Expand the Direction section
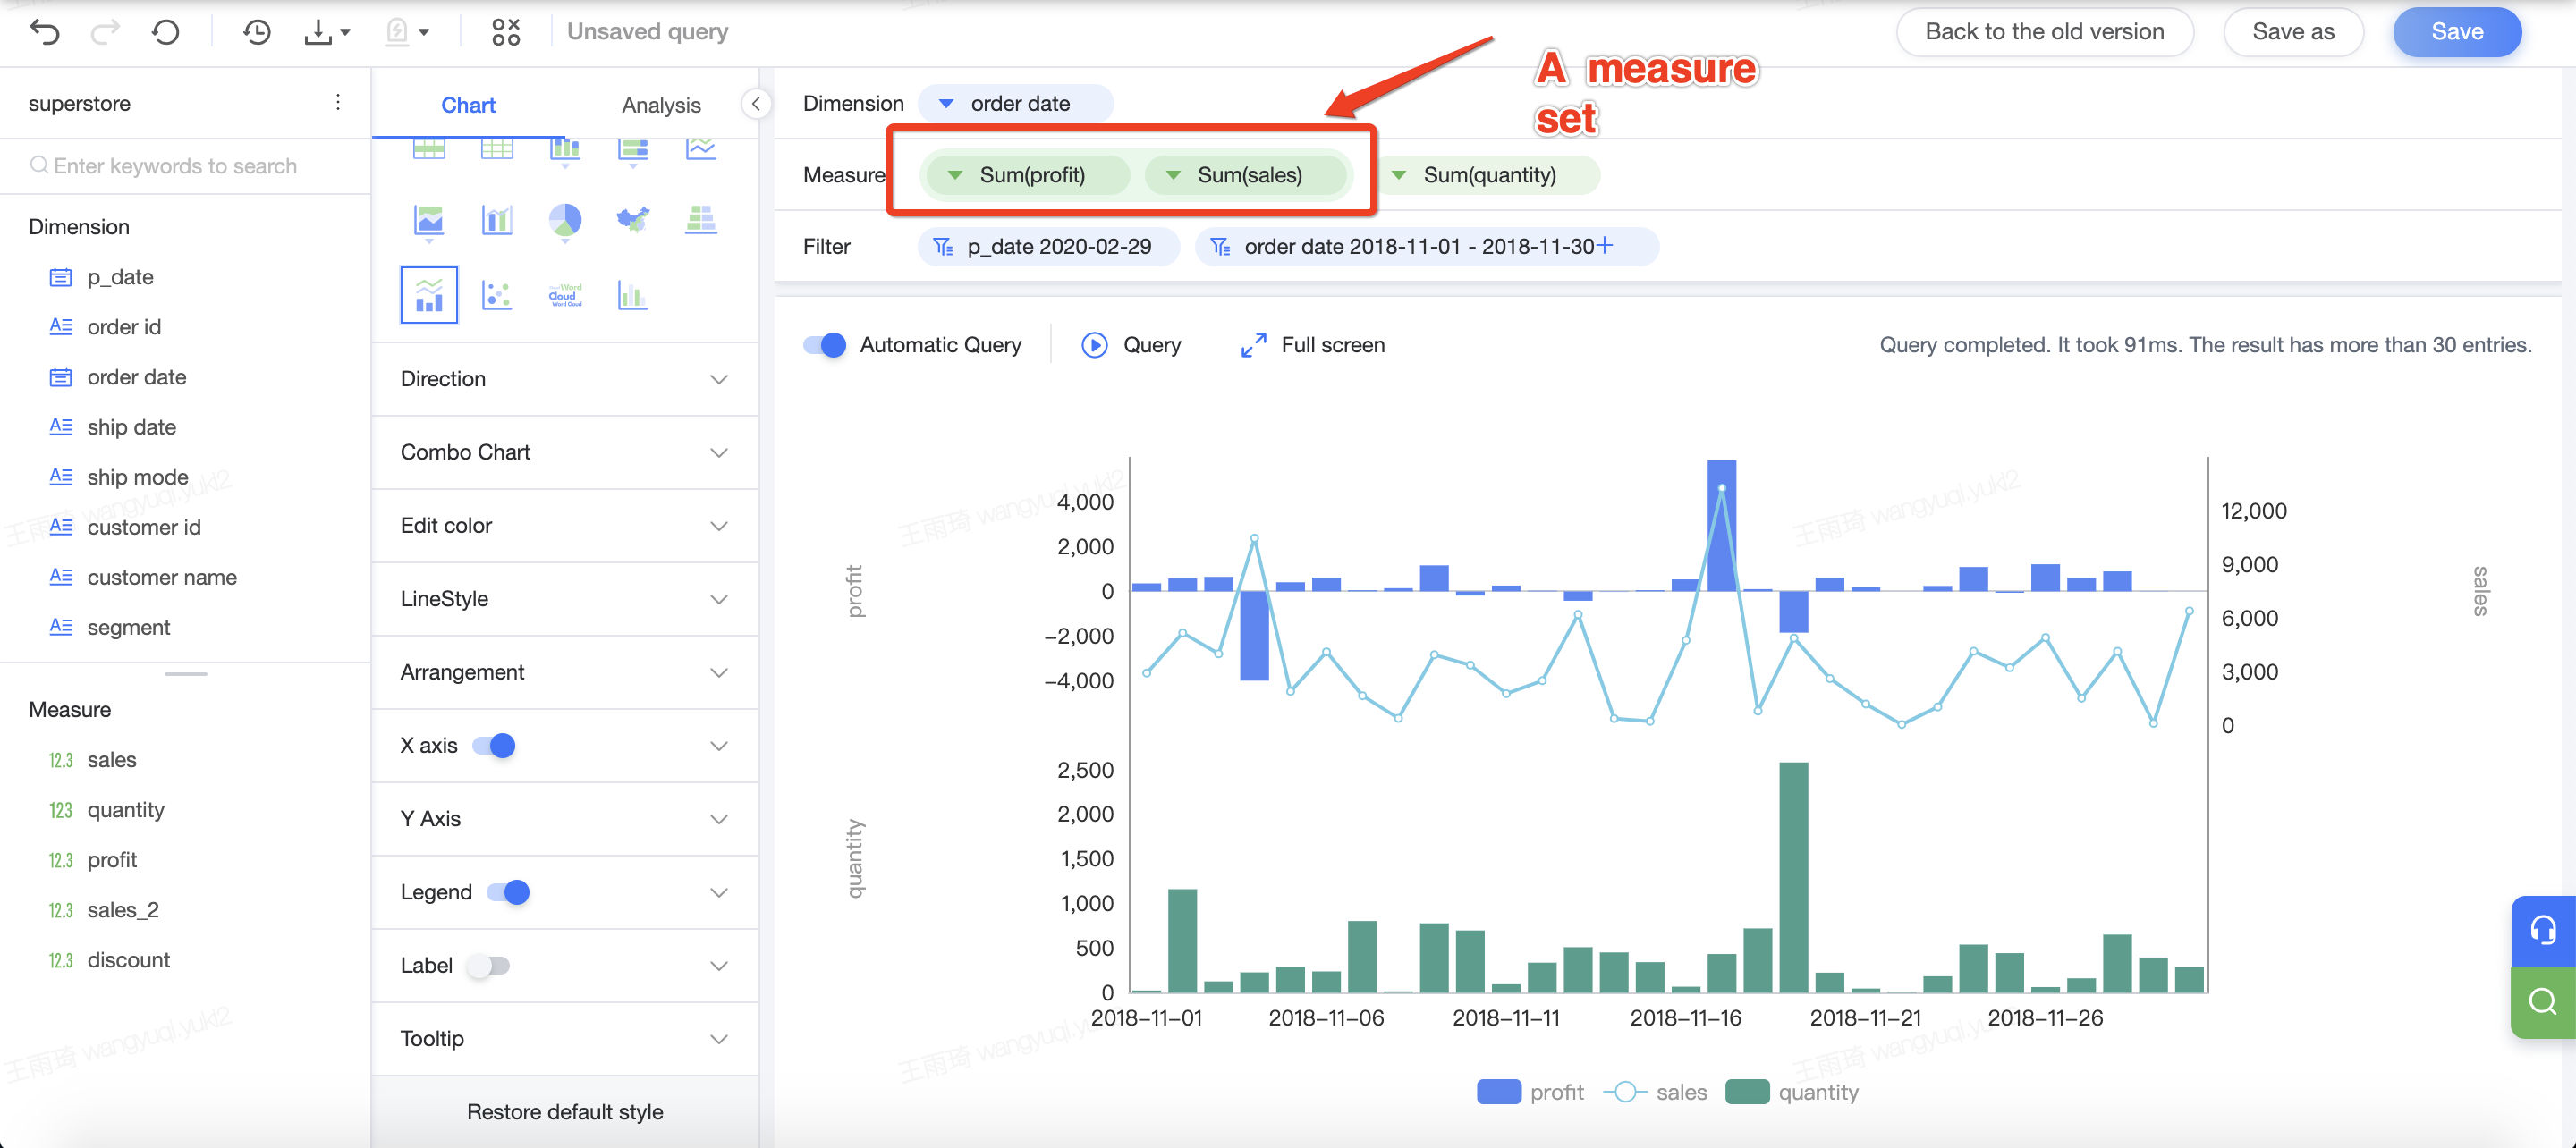This screenshot has height=1148, width=2576. coord(565,379)
